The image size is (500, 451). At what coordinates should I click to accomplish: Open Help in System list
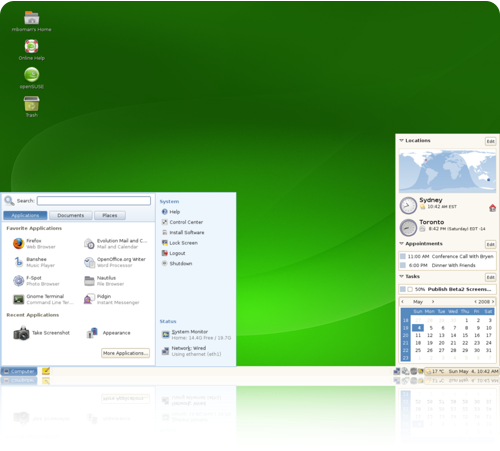[x=171, y=212]
